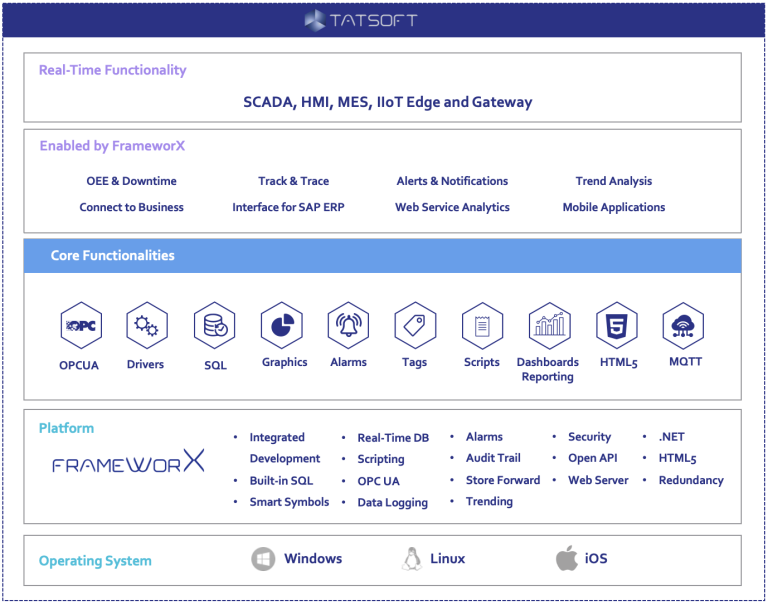Open the Graphics pie chart icon
This screenshot has height=605, width=768.
(282, 326)
